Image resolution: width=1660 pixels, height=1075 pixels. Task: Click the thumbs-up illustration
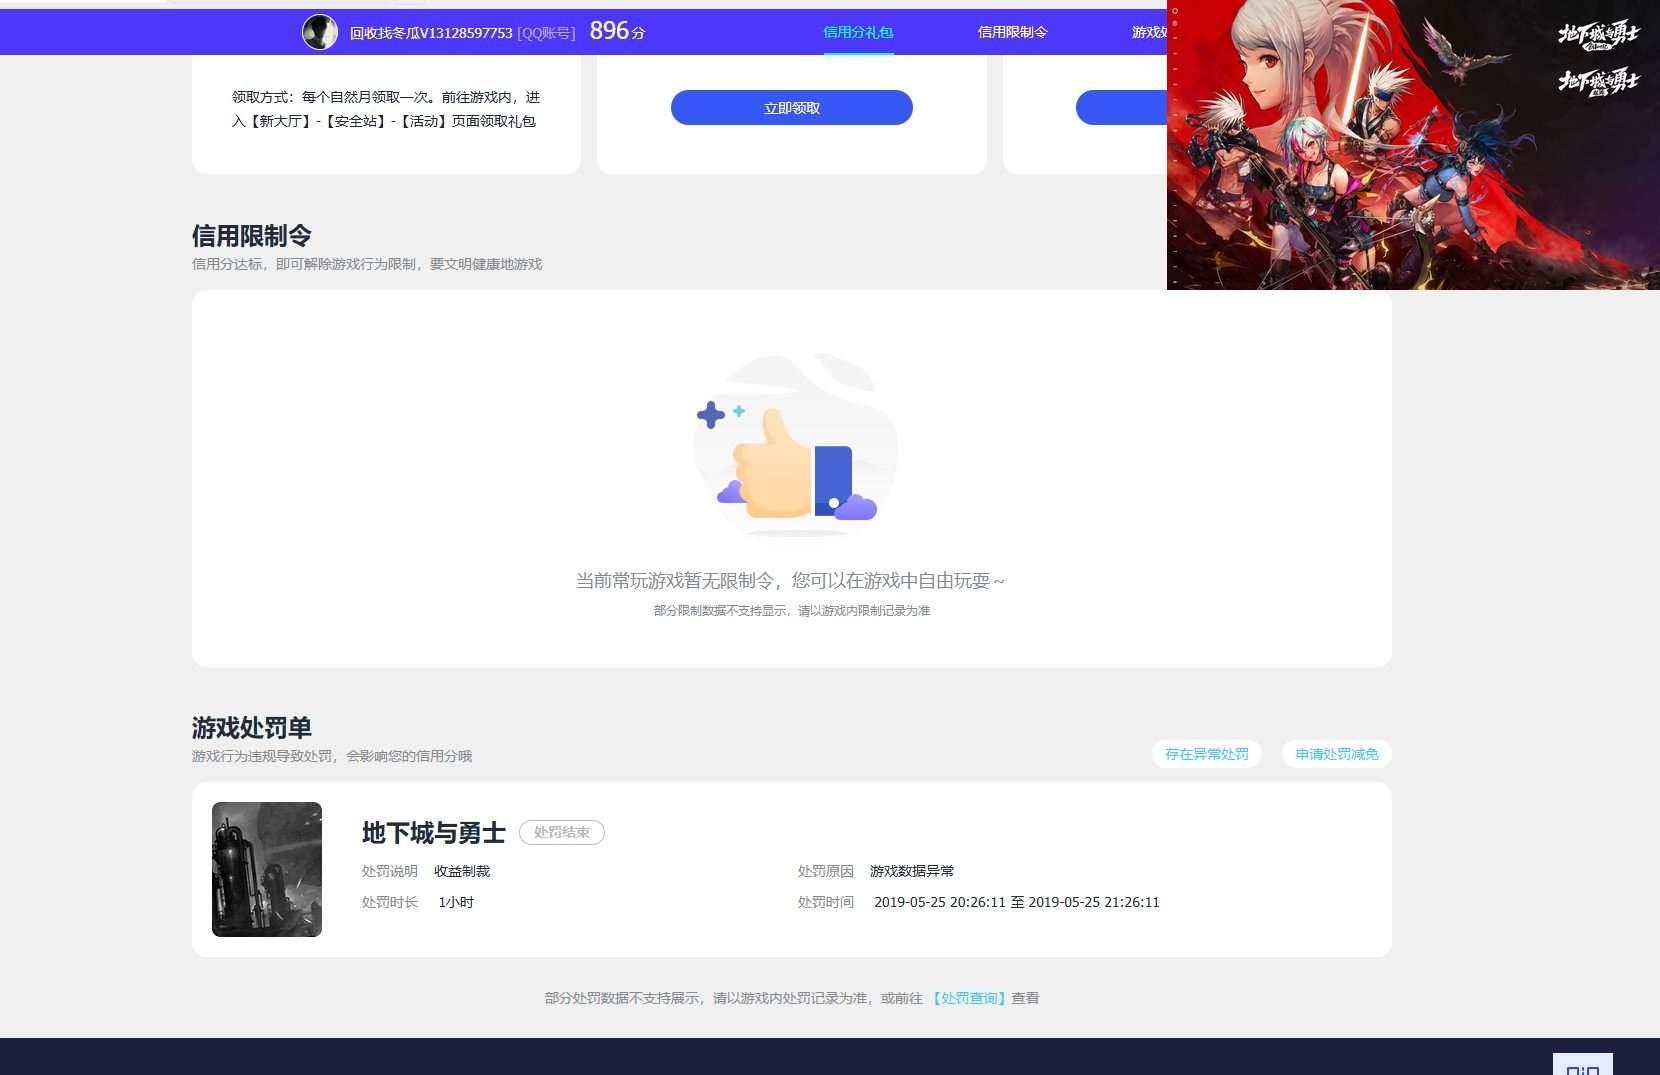[x=795, y=445]
